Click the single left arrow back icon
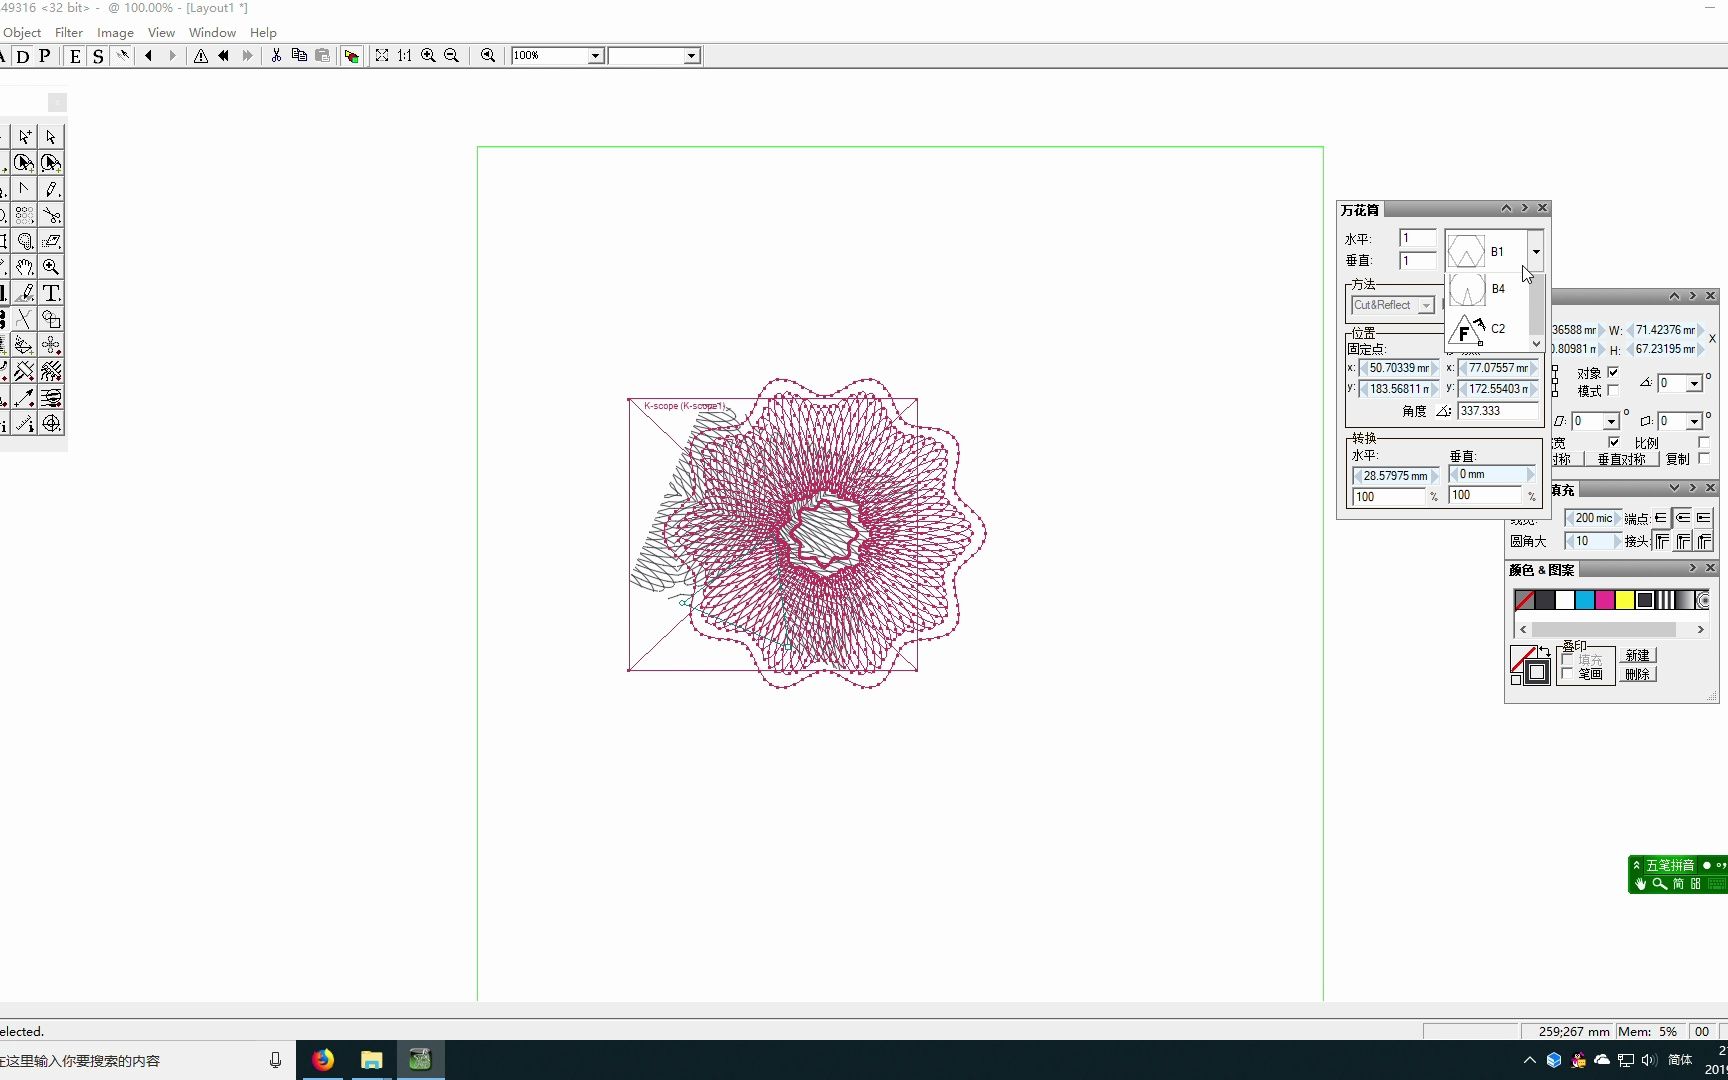This screenshot has height=1080, width=1728. [149, 56]
